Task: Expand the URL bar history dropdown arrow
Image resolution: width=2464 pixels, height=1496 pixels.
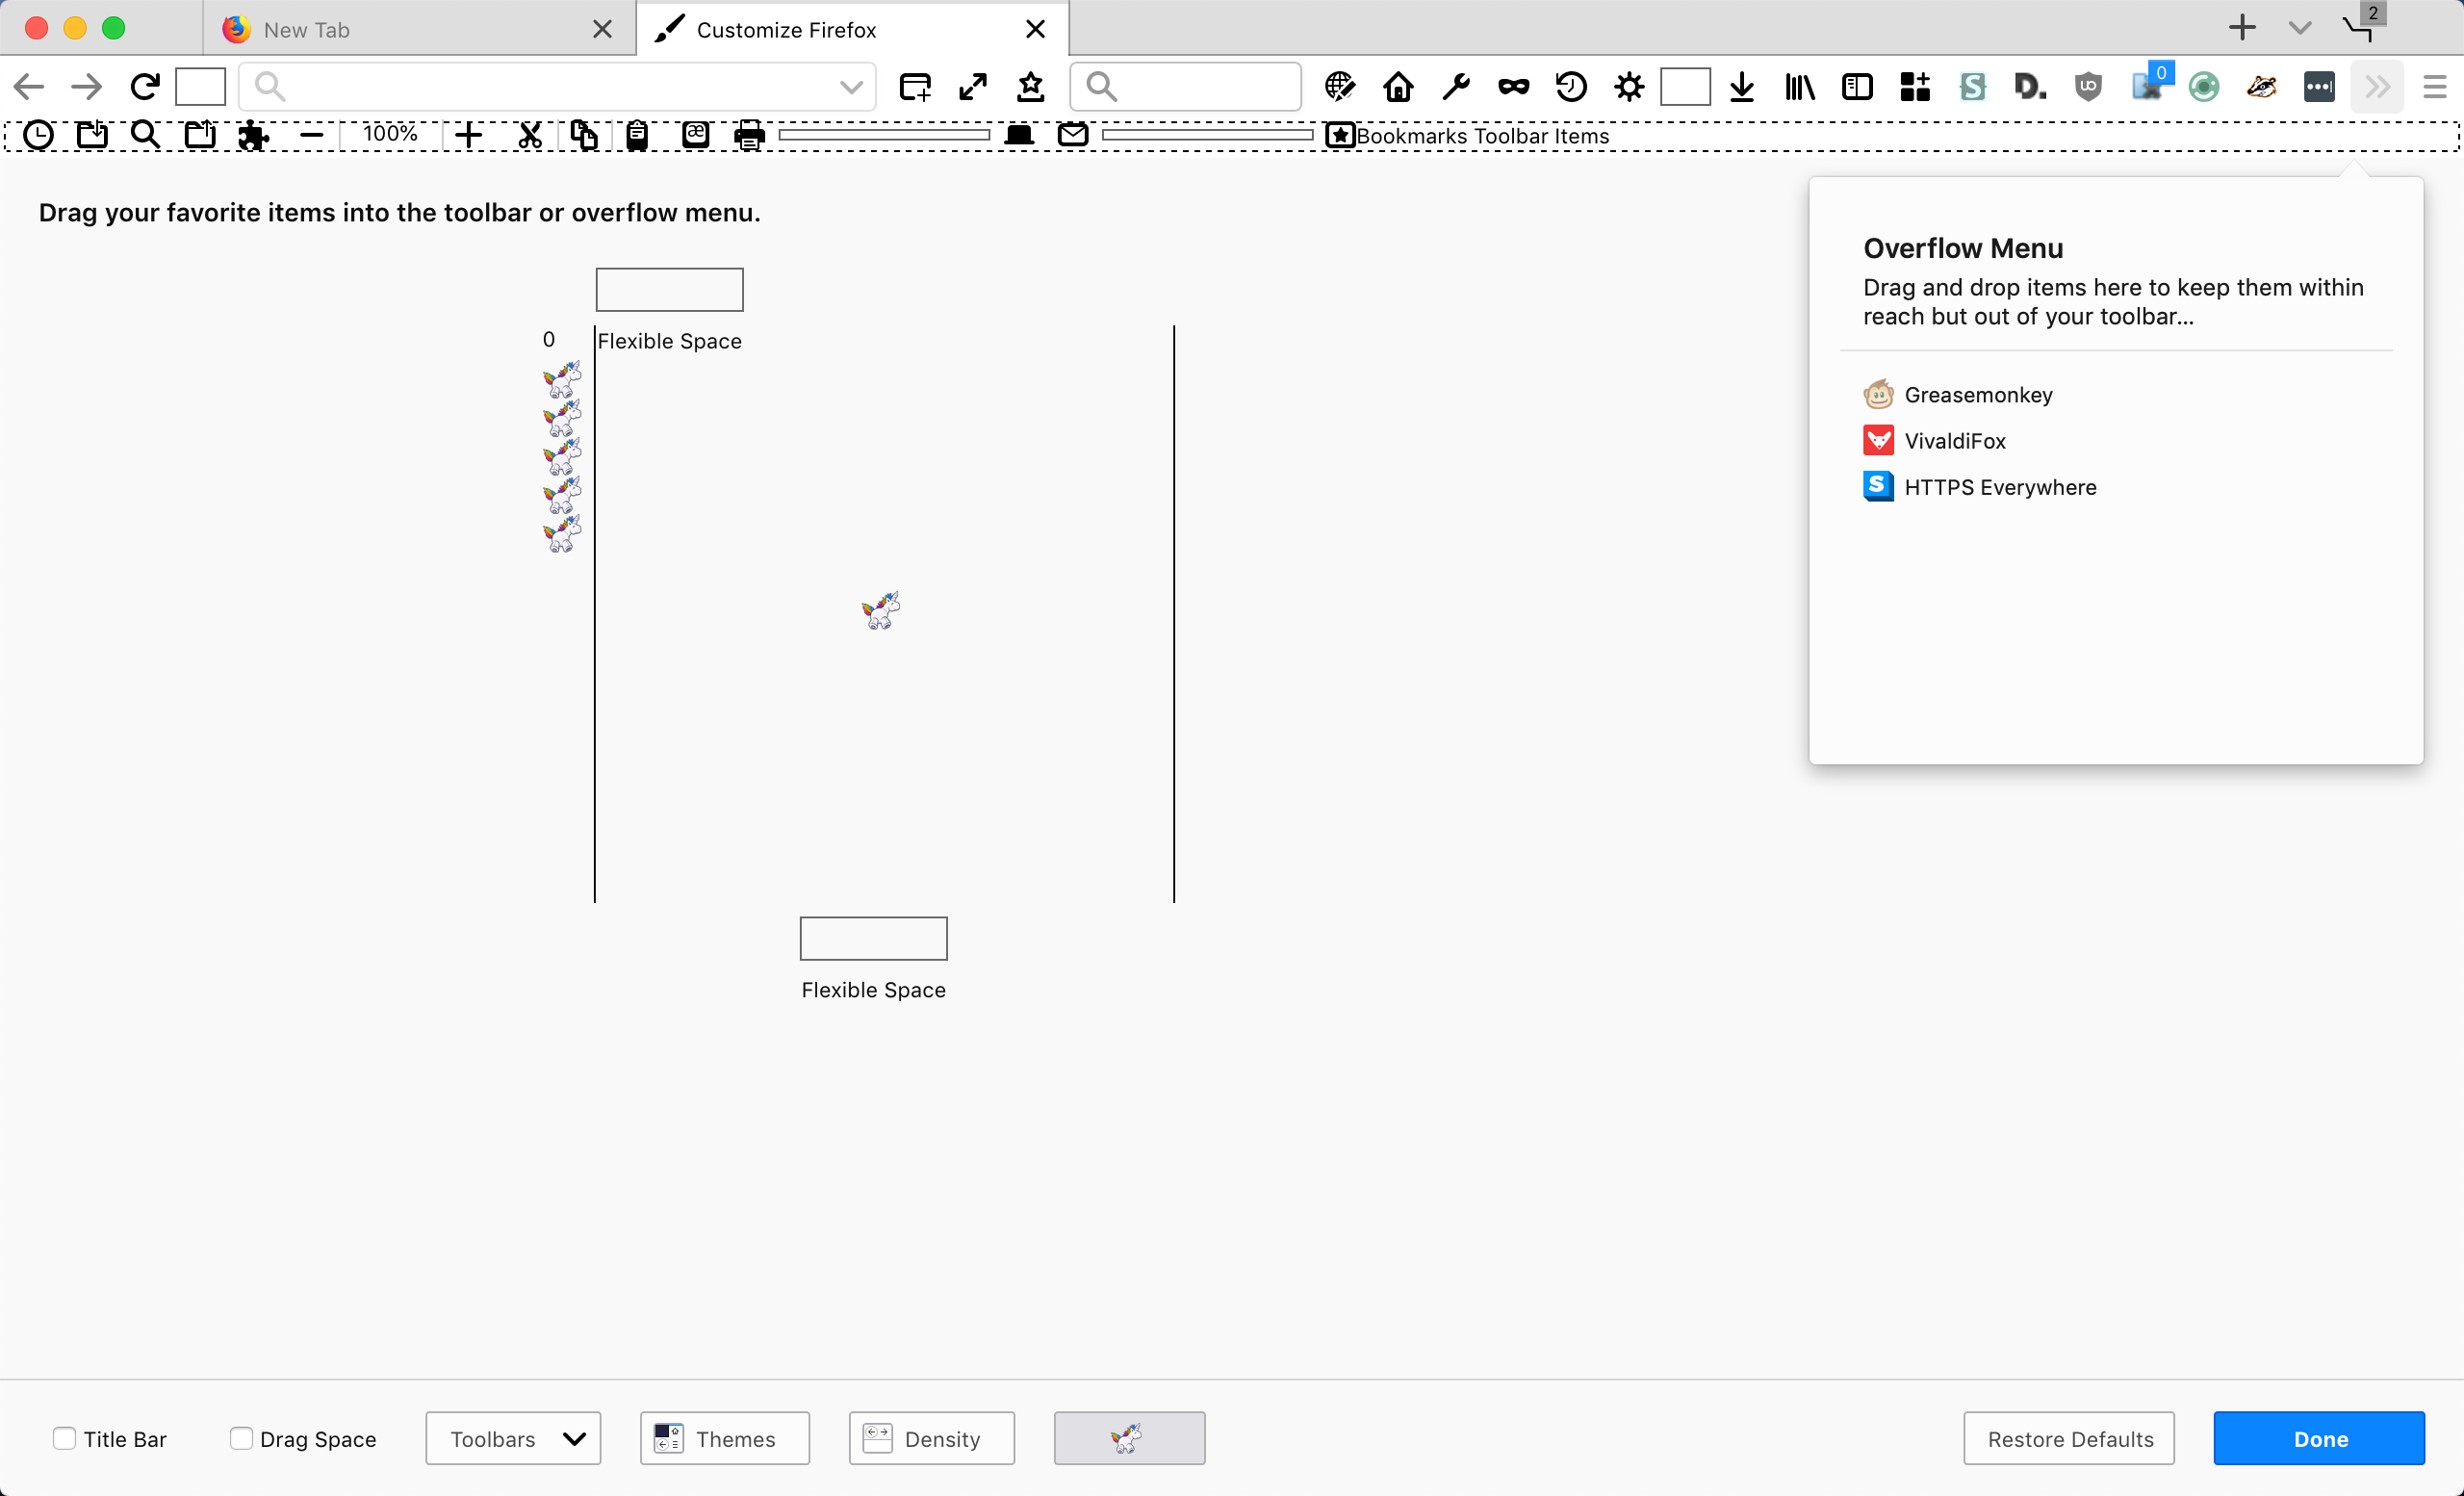Action: click(x=851, y=87)
